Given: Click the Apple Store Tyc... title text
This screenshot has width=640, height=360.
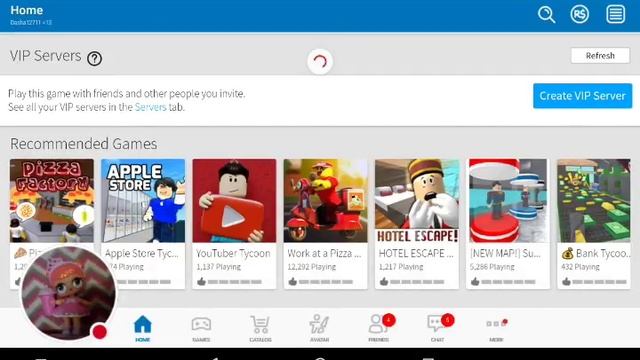Looking at the screenshot, I should coord(142,253).
